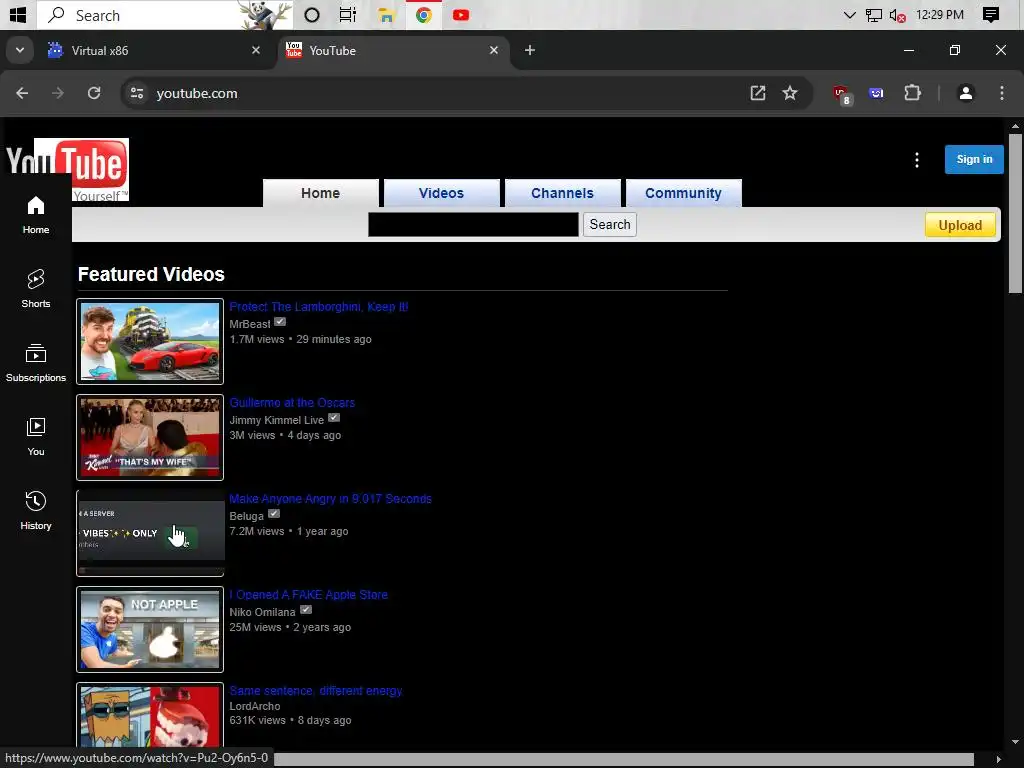Open History in the sidebar
Screen dimensions: 1024x768
(36, 511)
